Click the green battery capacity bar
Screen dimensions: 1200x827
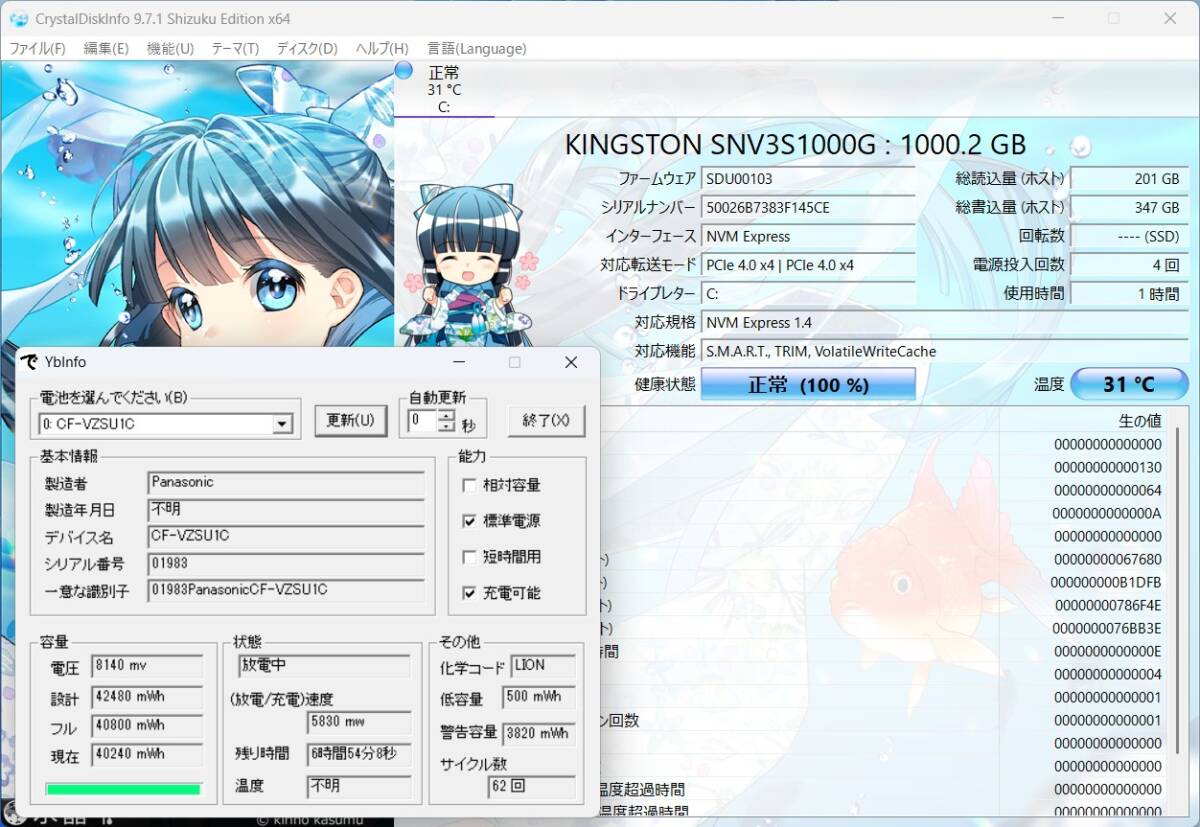(122, 789)
